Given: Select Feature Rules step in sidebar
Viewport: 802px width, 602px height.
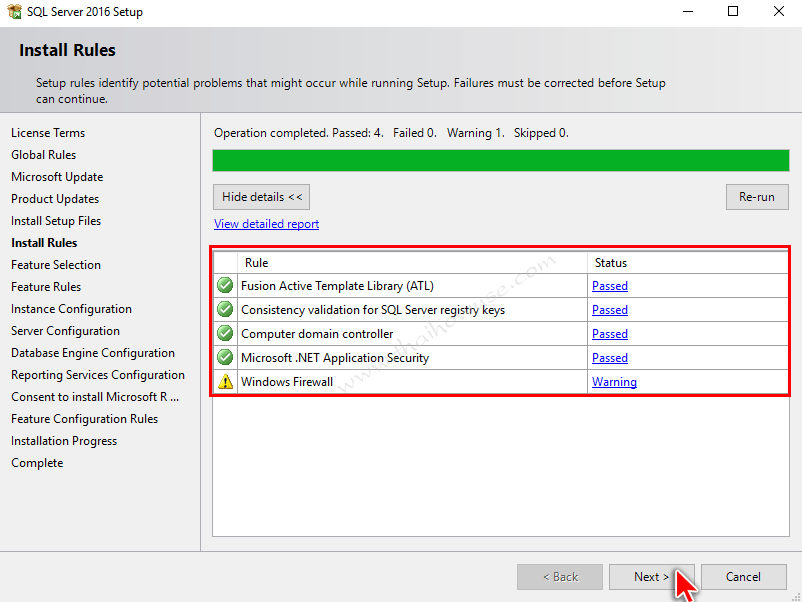Looking at the screenshot, I should [x=46, y=287].
